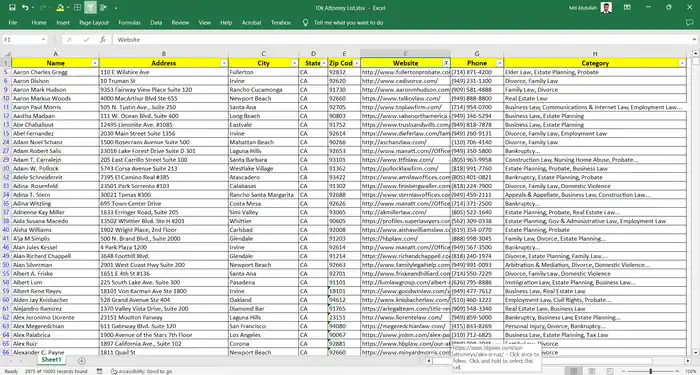This screenshot has height=375, width=700.
Task: Open the Page Layout ribbon tab
Action: pyautogui.click(x=94, y=22)
